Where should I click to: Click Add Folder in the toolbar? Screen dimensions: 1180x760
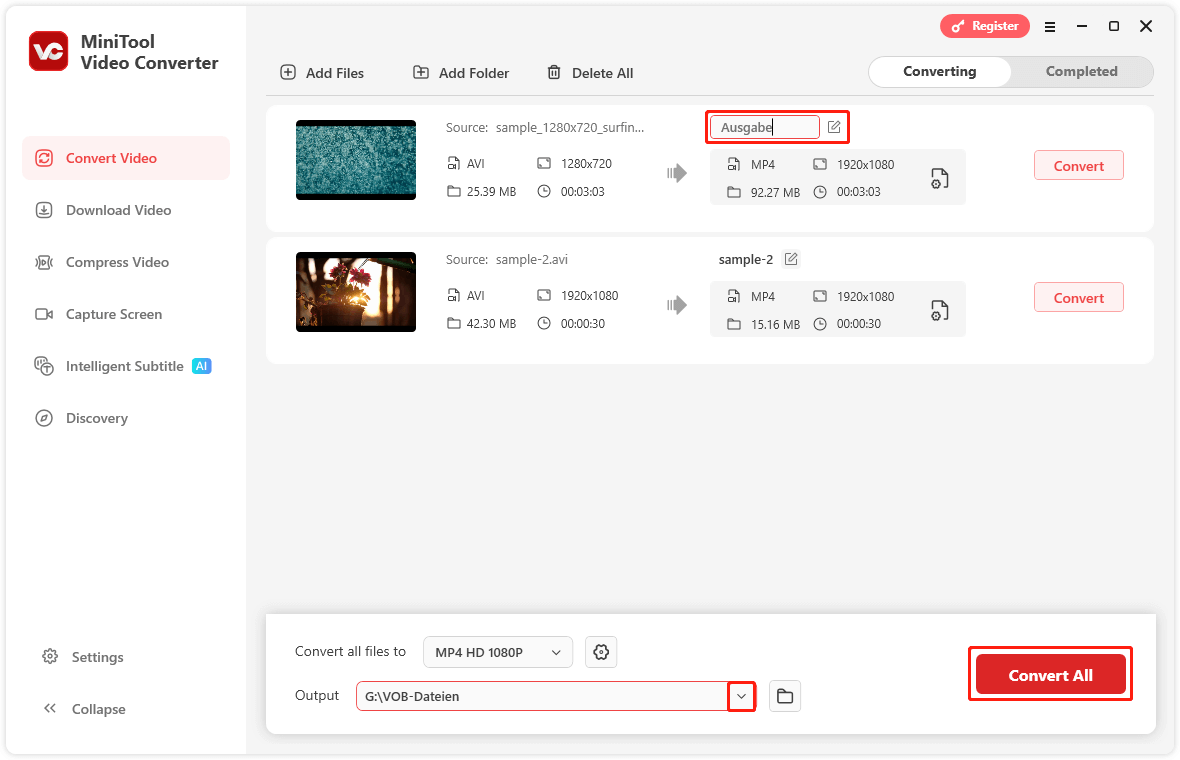point(460,72)
